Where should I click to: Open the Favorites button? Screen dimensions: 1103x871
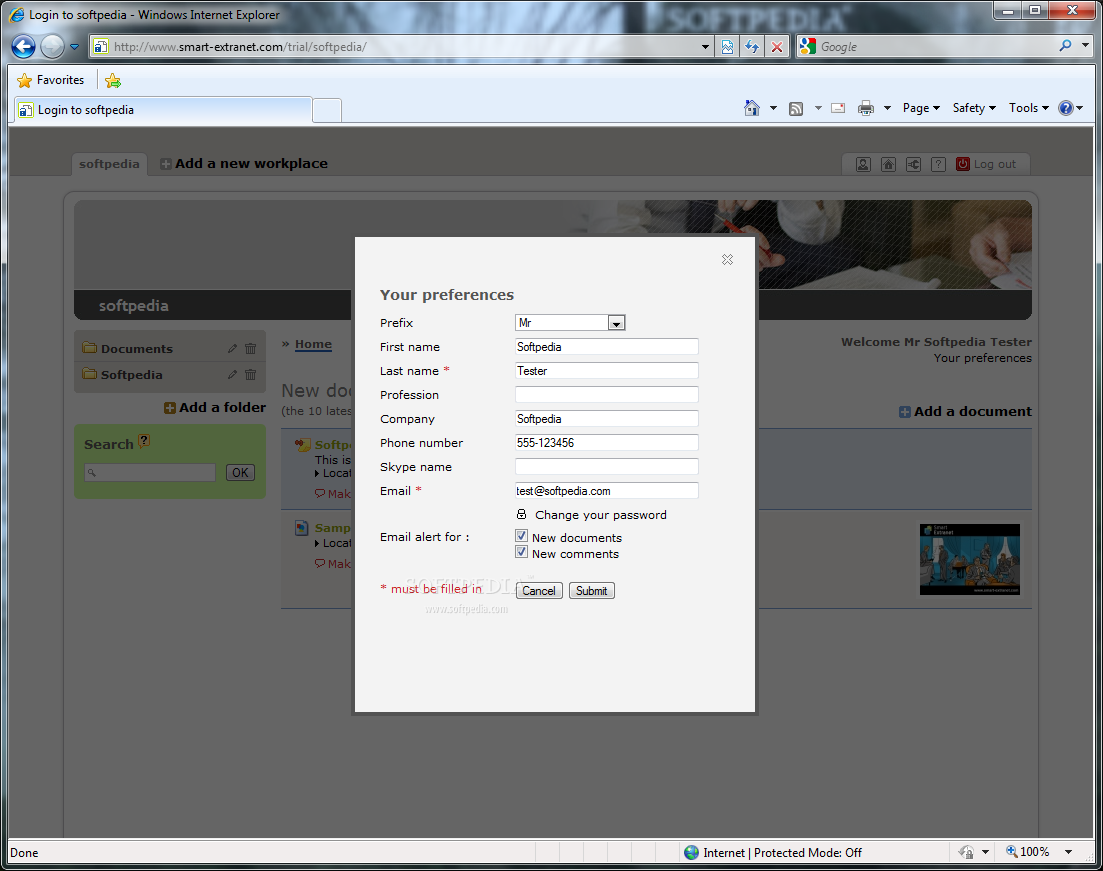click(x=51, y=80)
